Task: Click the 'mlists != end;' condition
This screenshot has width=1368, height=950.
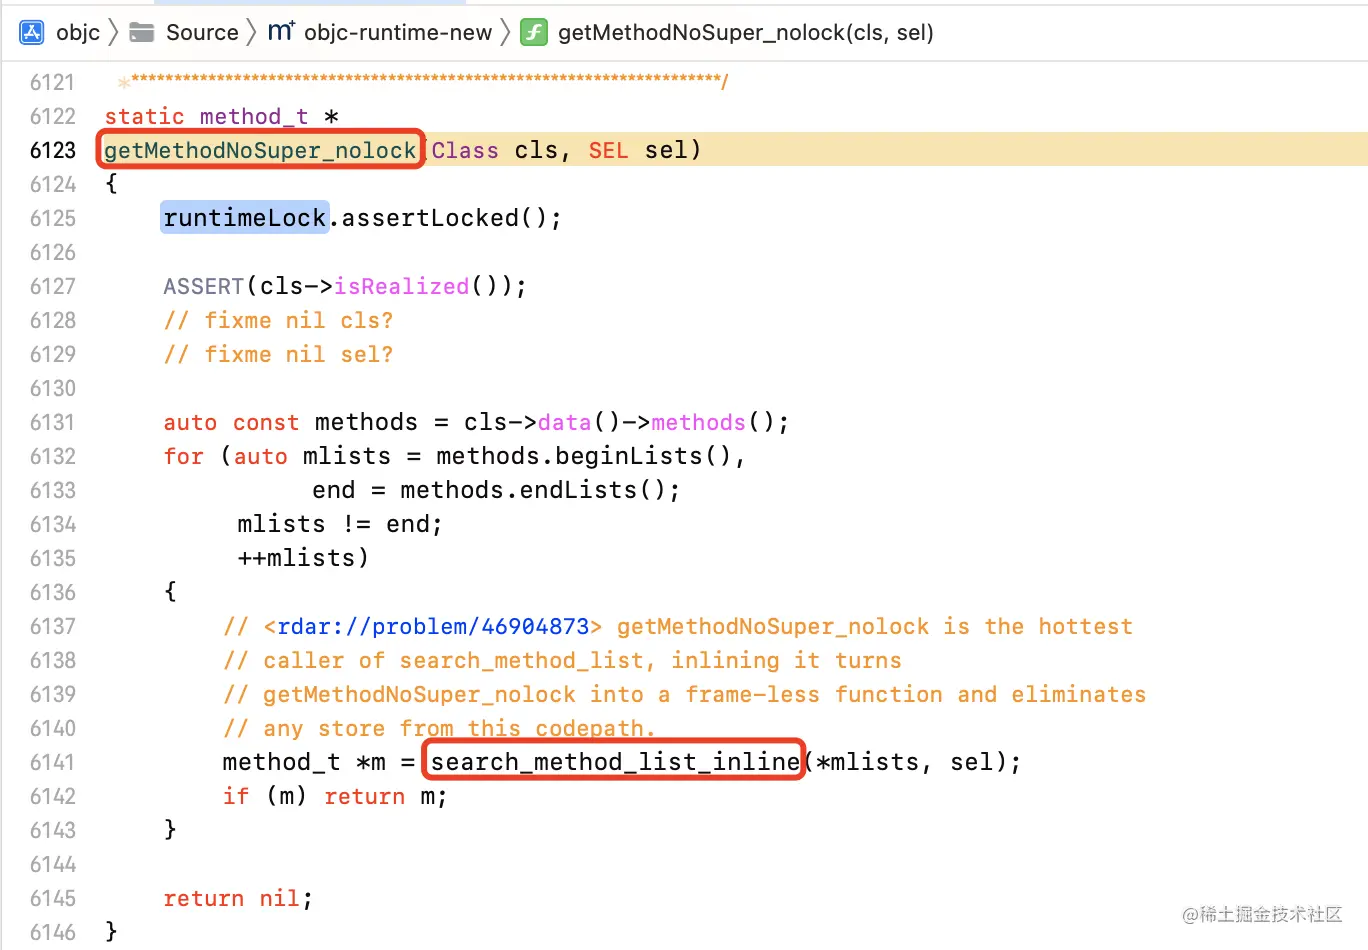Action: [340, 525]
